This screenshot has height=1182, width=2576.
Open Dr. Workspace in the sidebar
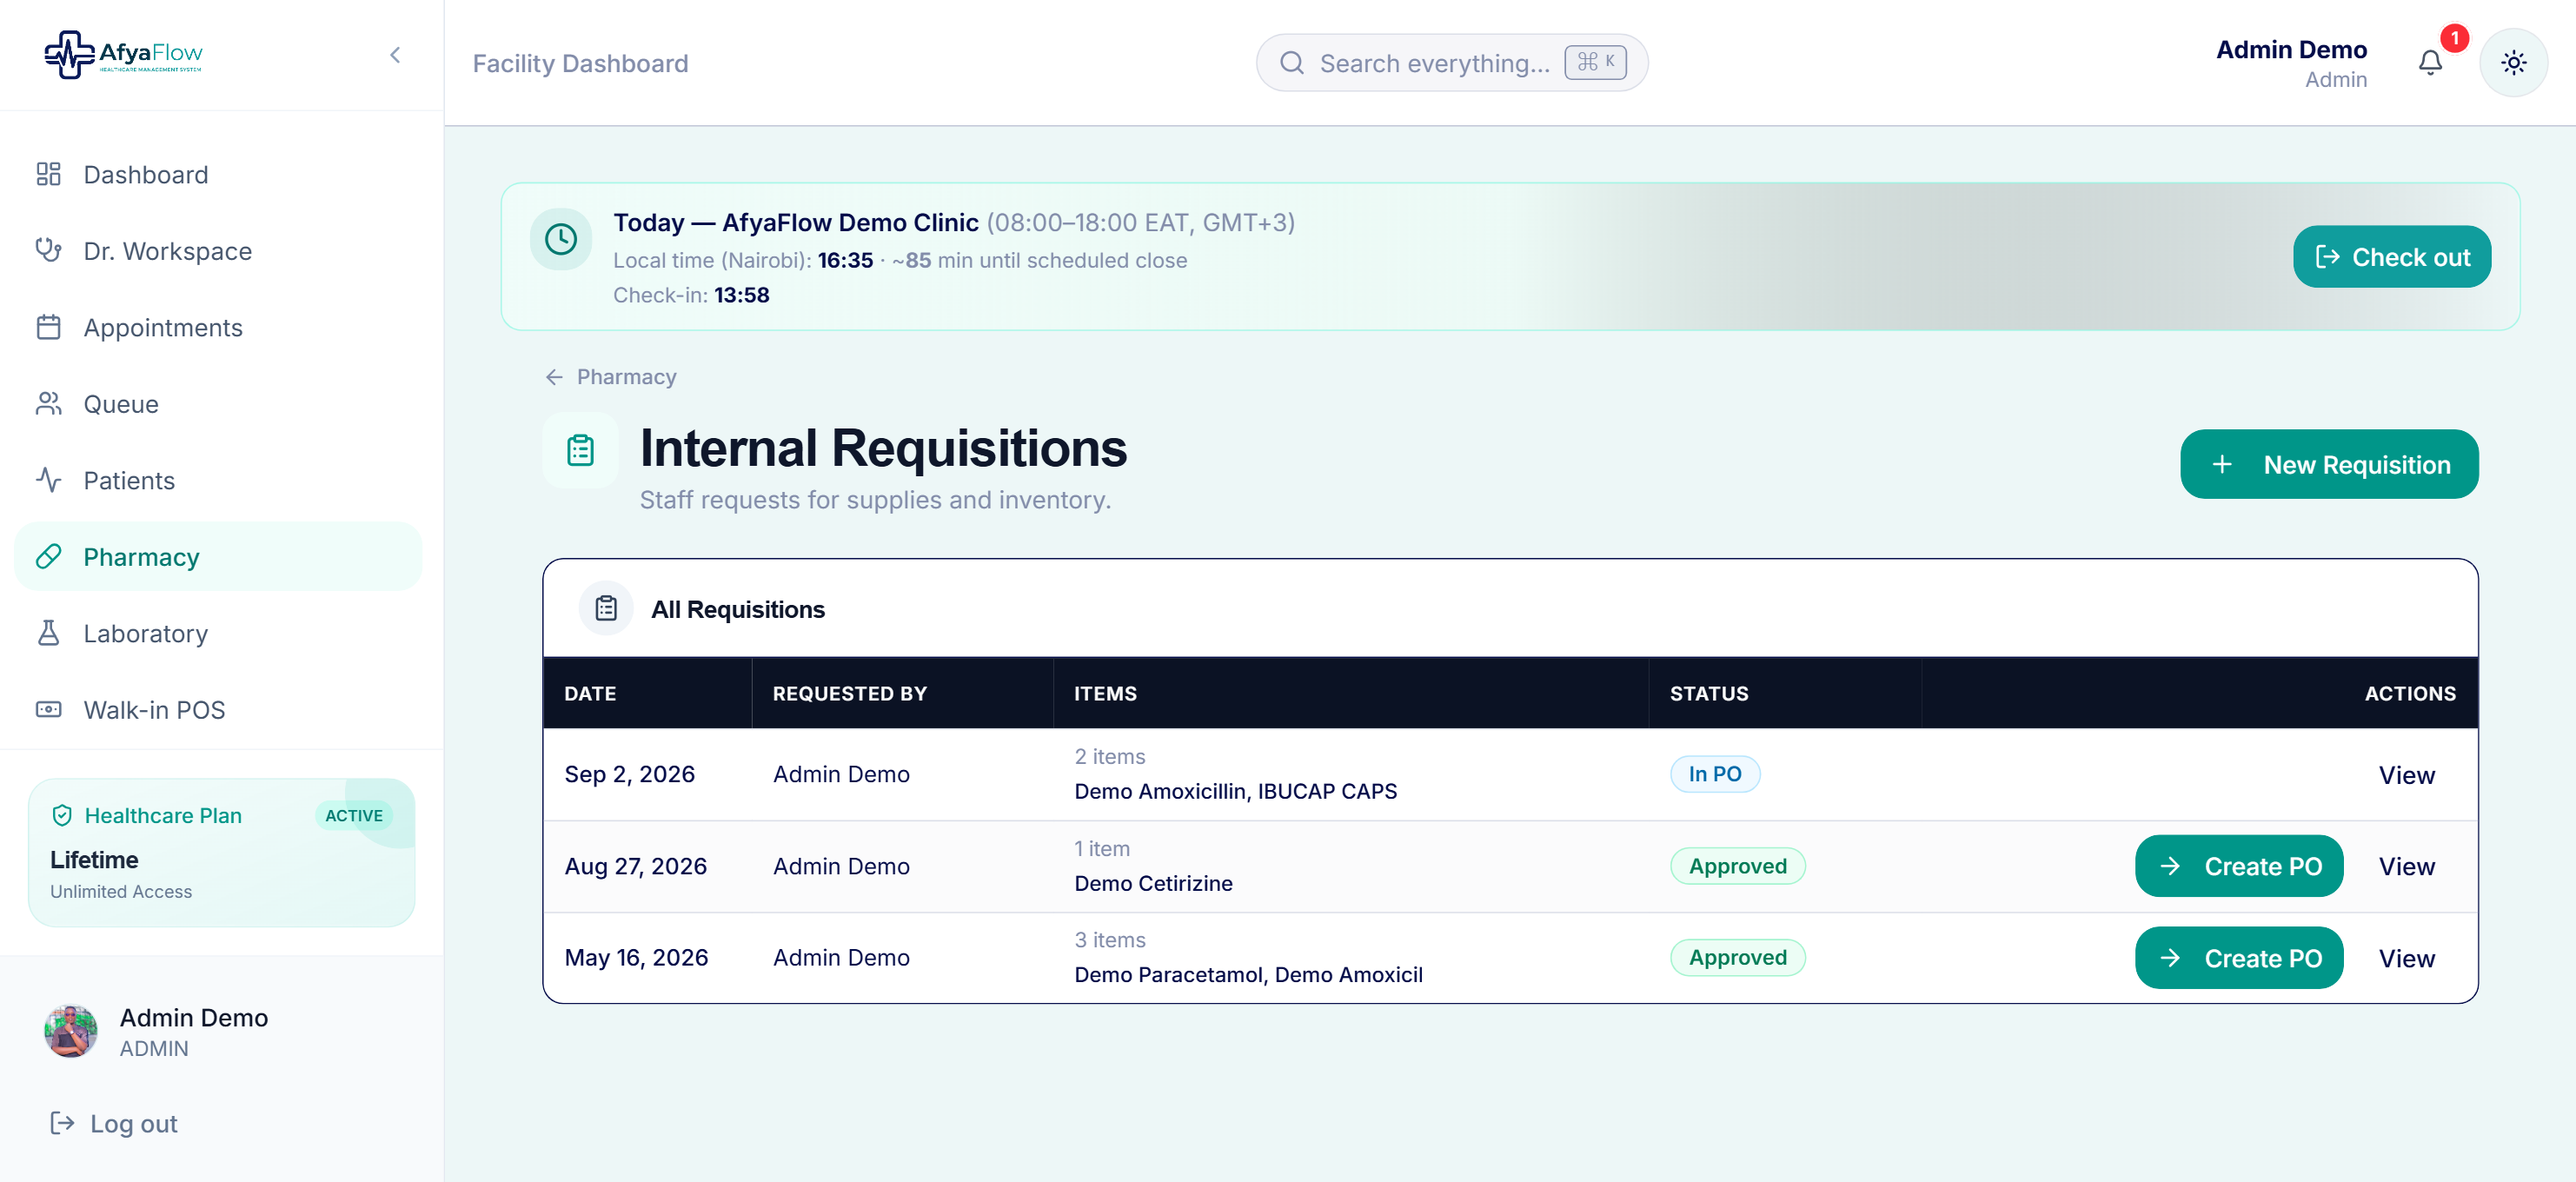(217, 251)
